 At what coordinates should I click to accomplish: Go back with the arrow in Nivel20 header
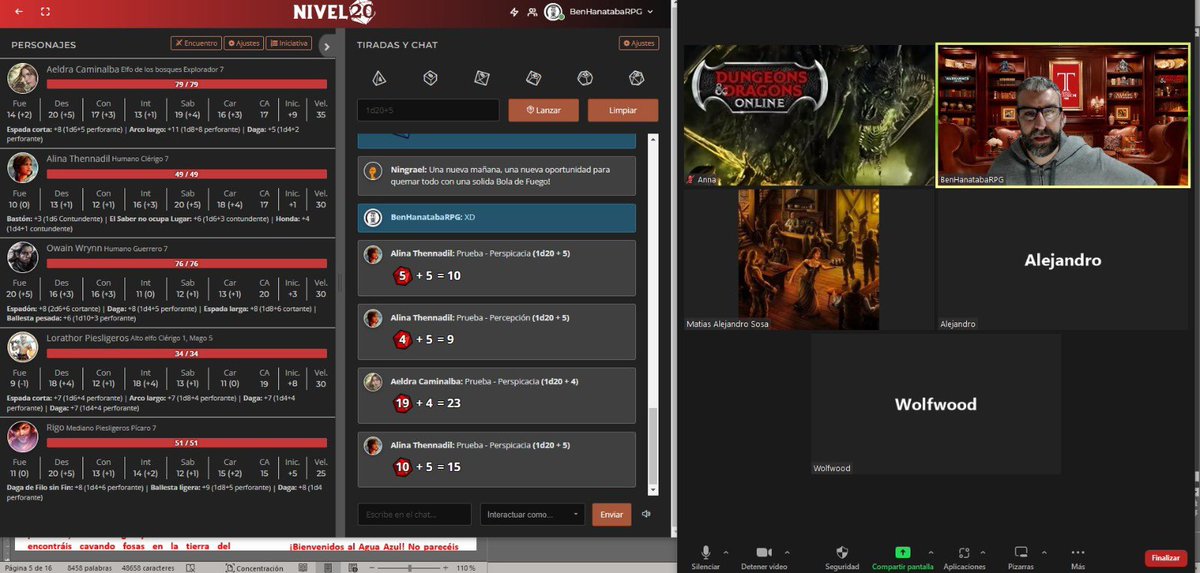[x=18, y=11]
